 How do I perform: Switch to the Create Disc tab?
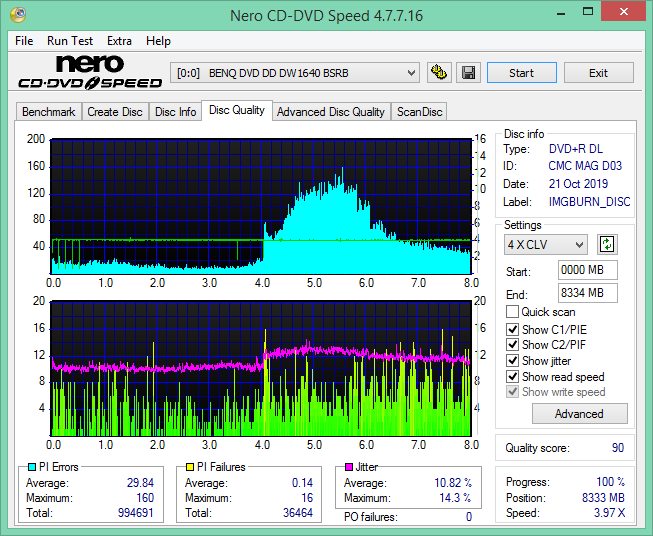(115, 112)
